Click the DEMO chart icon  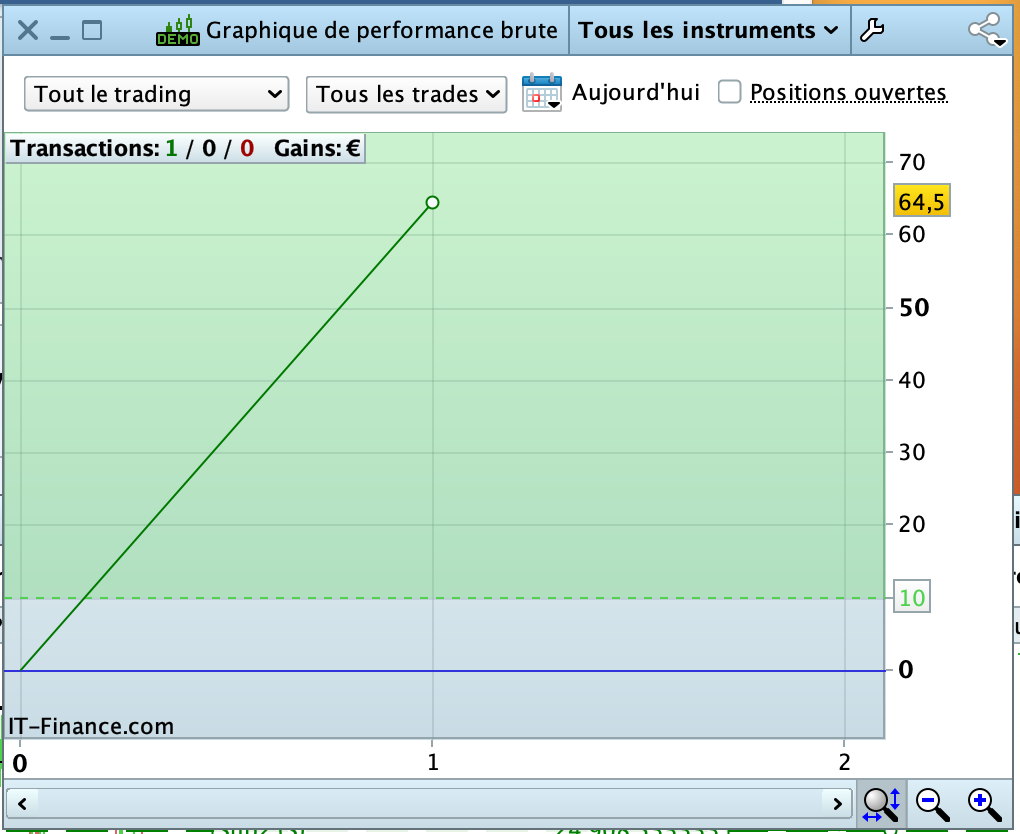(178, 31)
